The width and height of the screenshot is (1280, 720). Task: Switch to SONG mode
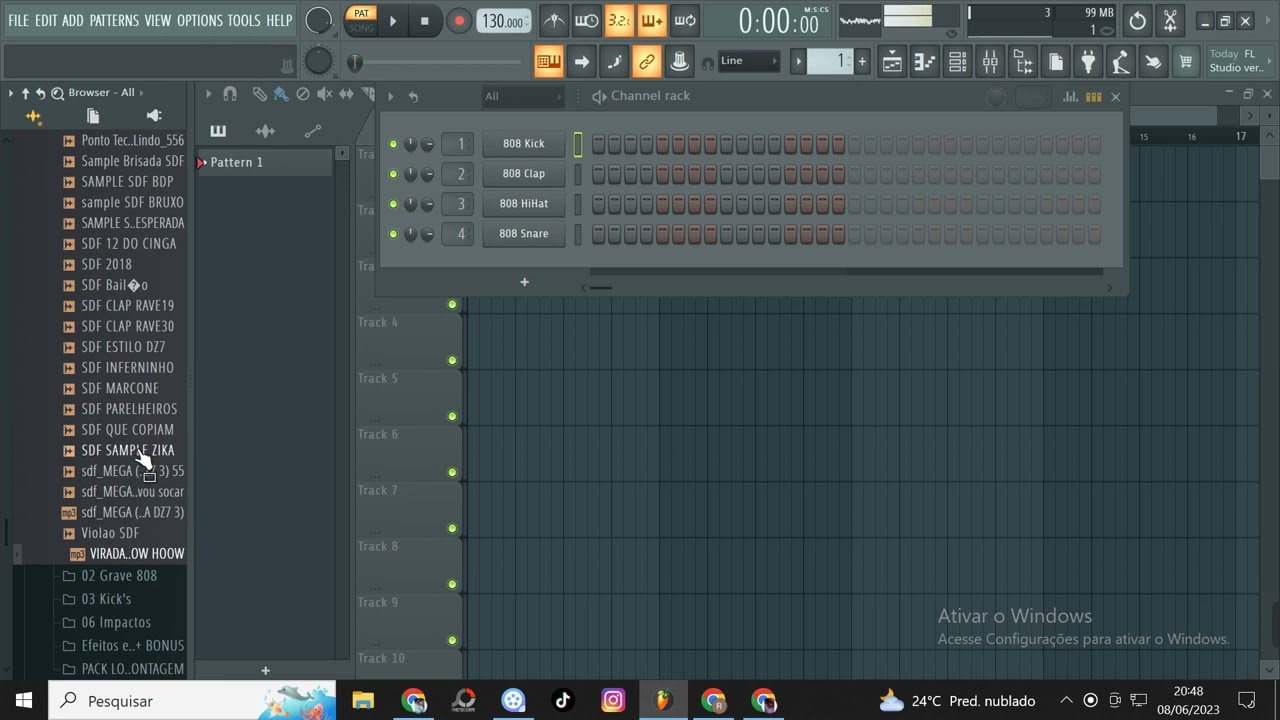(x=361, y=28)
